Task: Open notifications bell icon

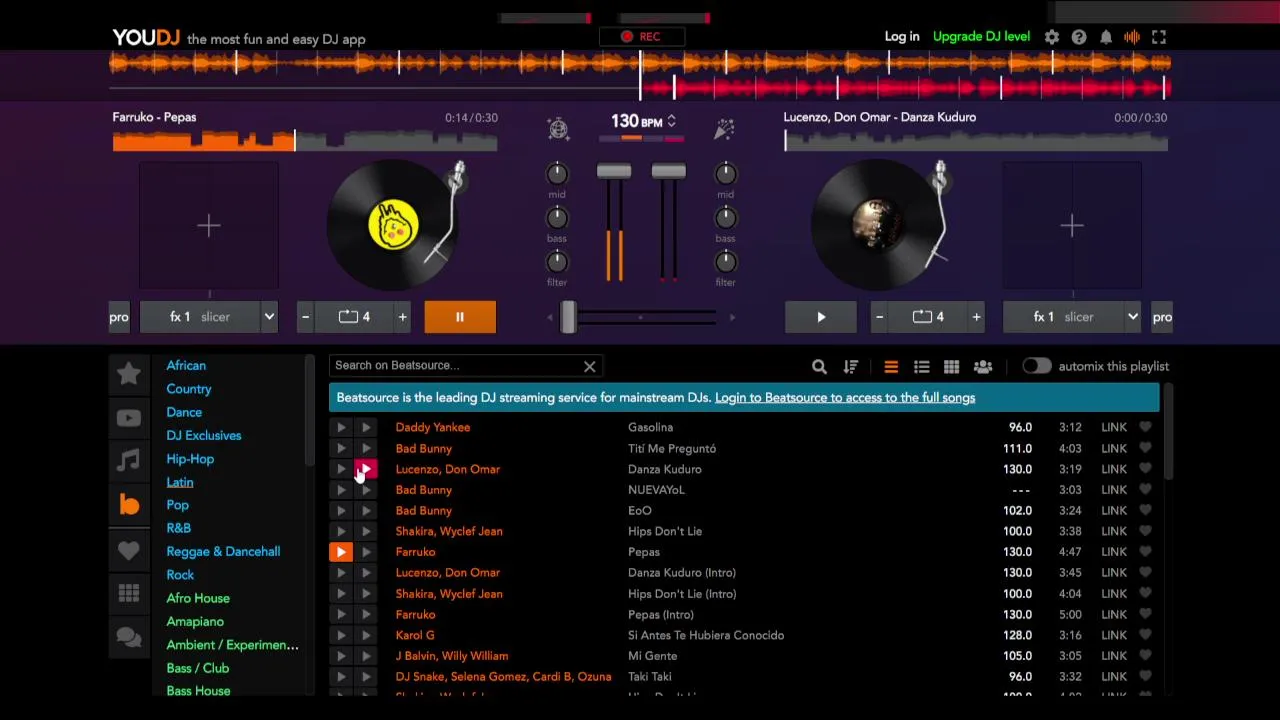Action: 1106,37
